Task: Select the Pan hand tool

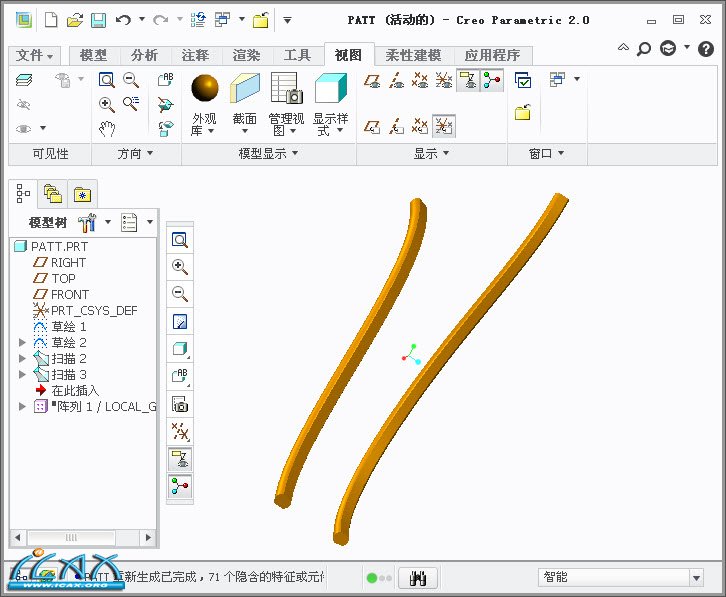Action: [x=107, y=128]
